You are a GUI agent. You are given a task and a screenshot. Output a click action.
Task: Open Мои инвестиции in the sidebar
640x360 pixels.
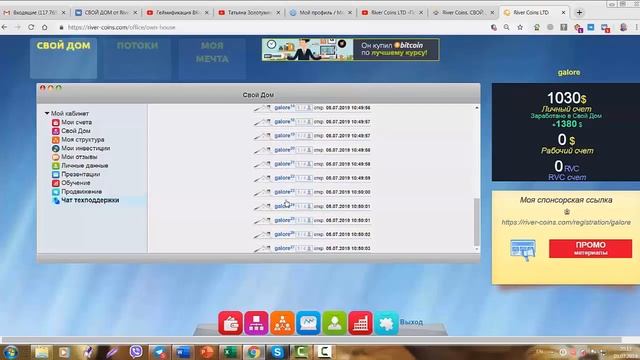click(85, 148)
